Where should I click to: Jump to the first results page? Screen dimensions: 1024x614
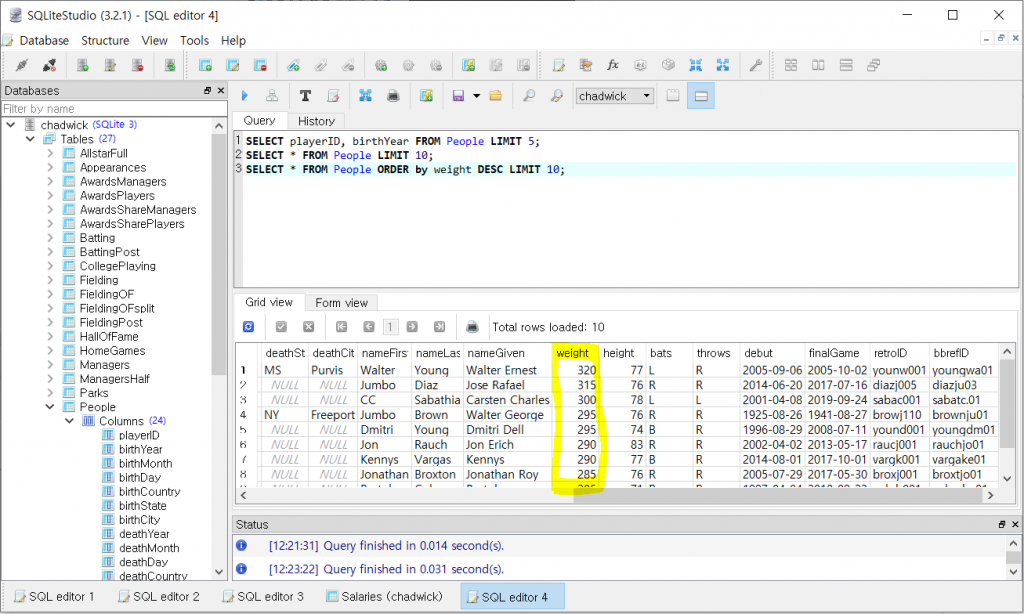341,327
